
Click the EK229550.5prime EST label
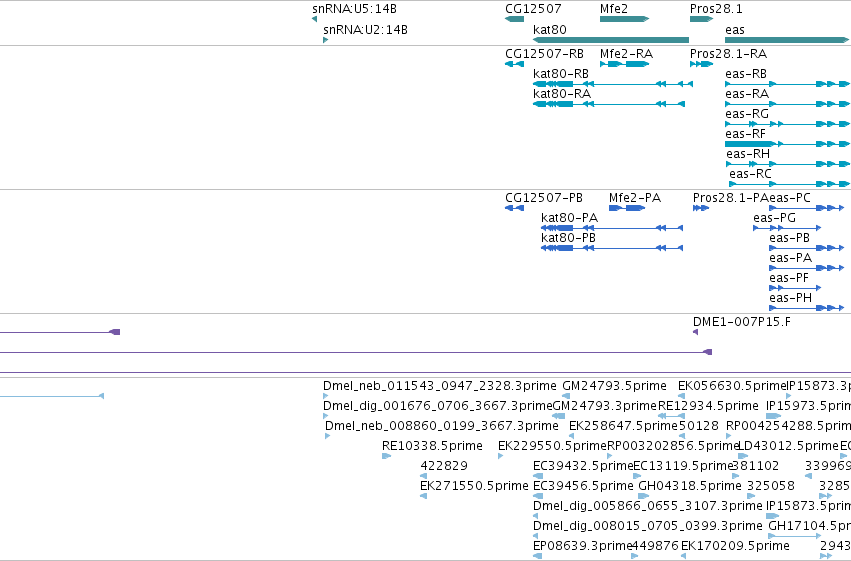tap(552, 446)
